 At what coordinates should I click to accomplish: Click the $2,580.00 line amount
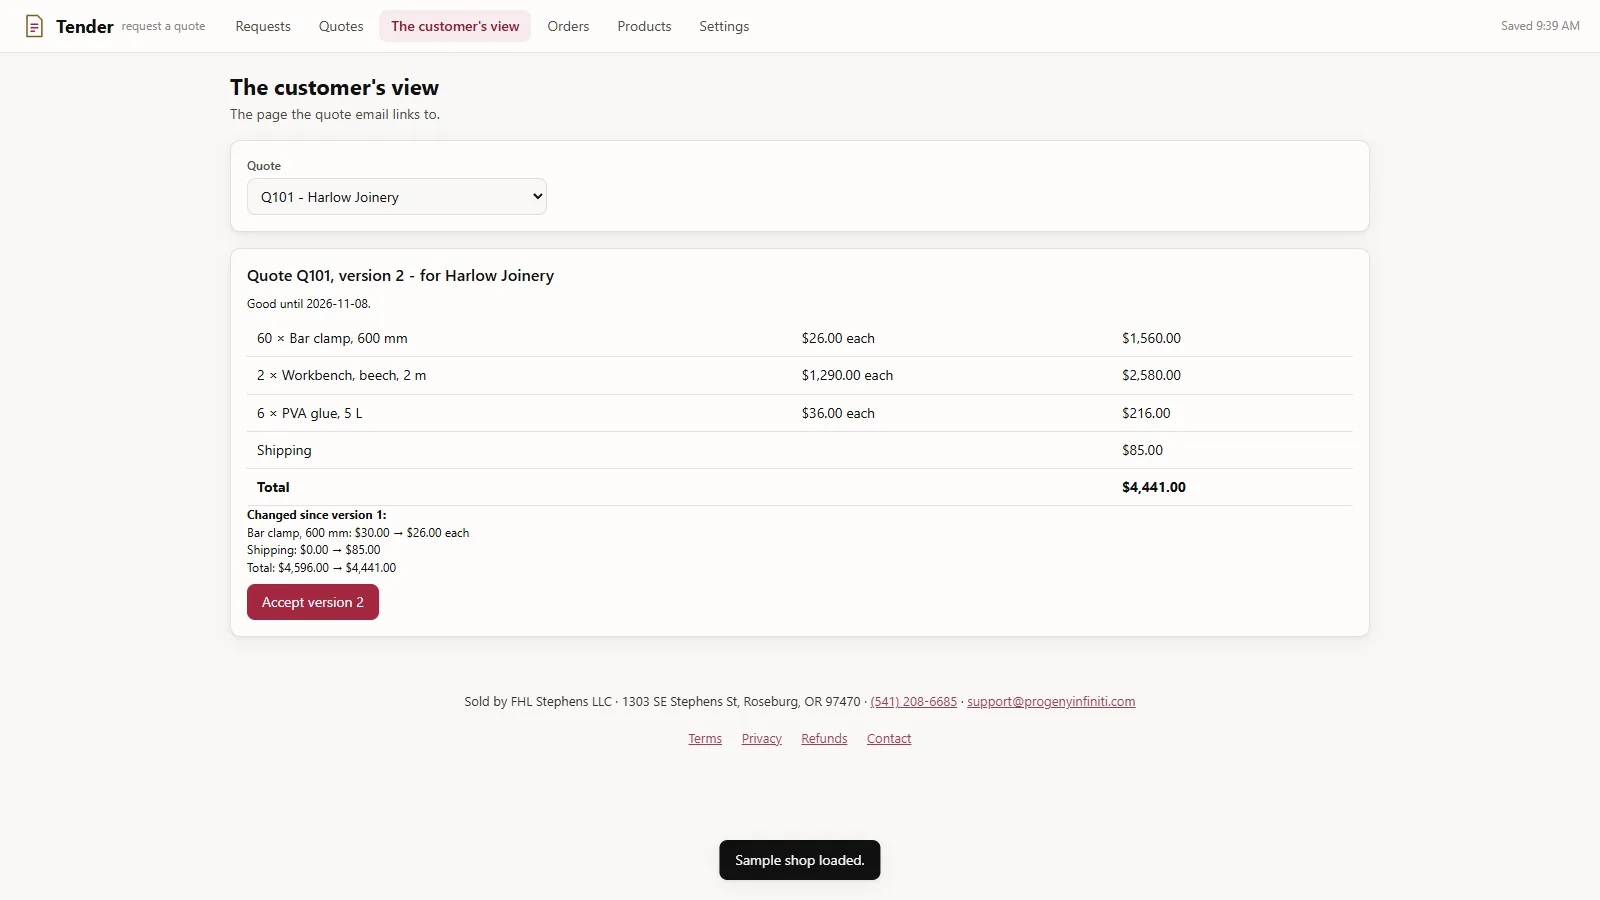(1151, 375)
